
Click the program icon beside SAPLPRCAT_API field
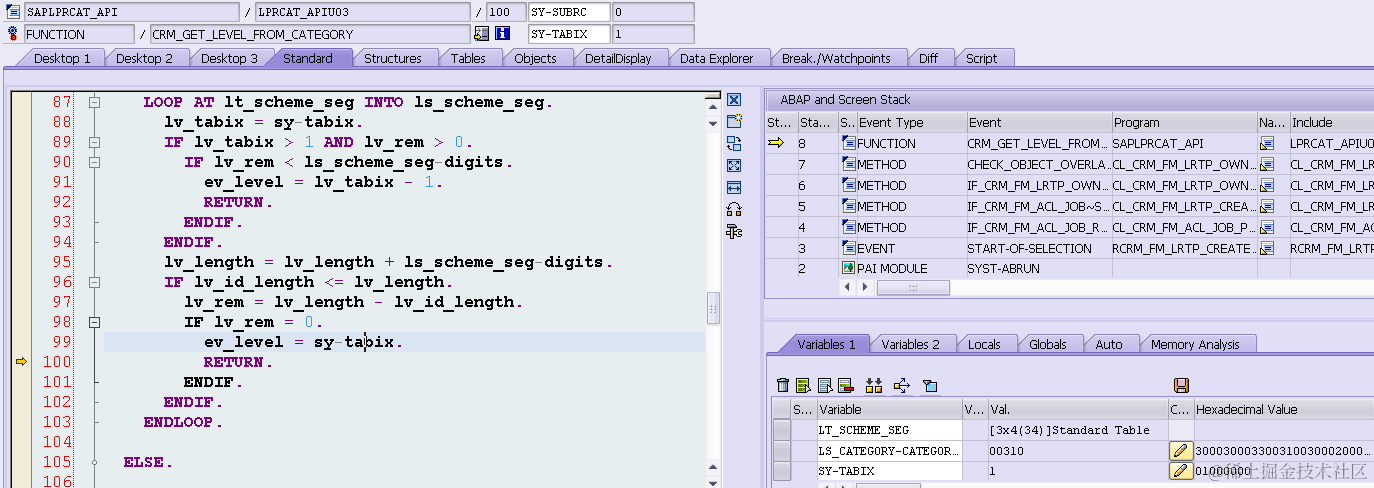(12, 12)
